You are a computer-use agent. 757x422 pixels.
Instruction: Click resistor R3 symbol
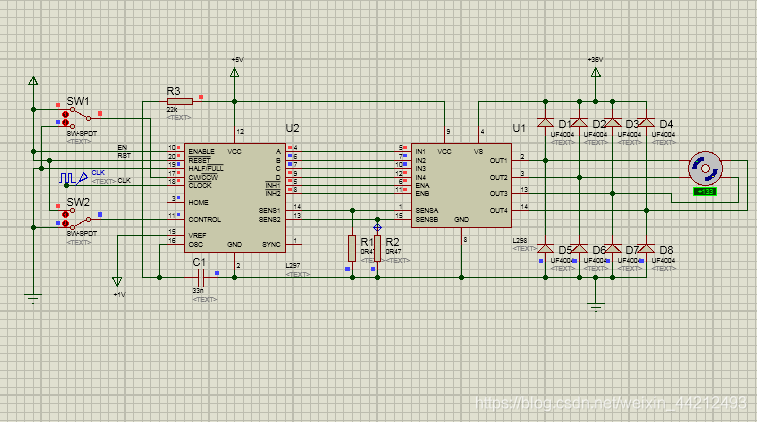click(x=180, y=101)
